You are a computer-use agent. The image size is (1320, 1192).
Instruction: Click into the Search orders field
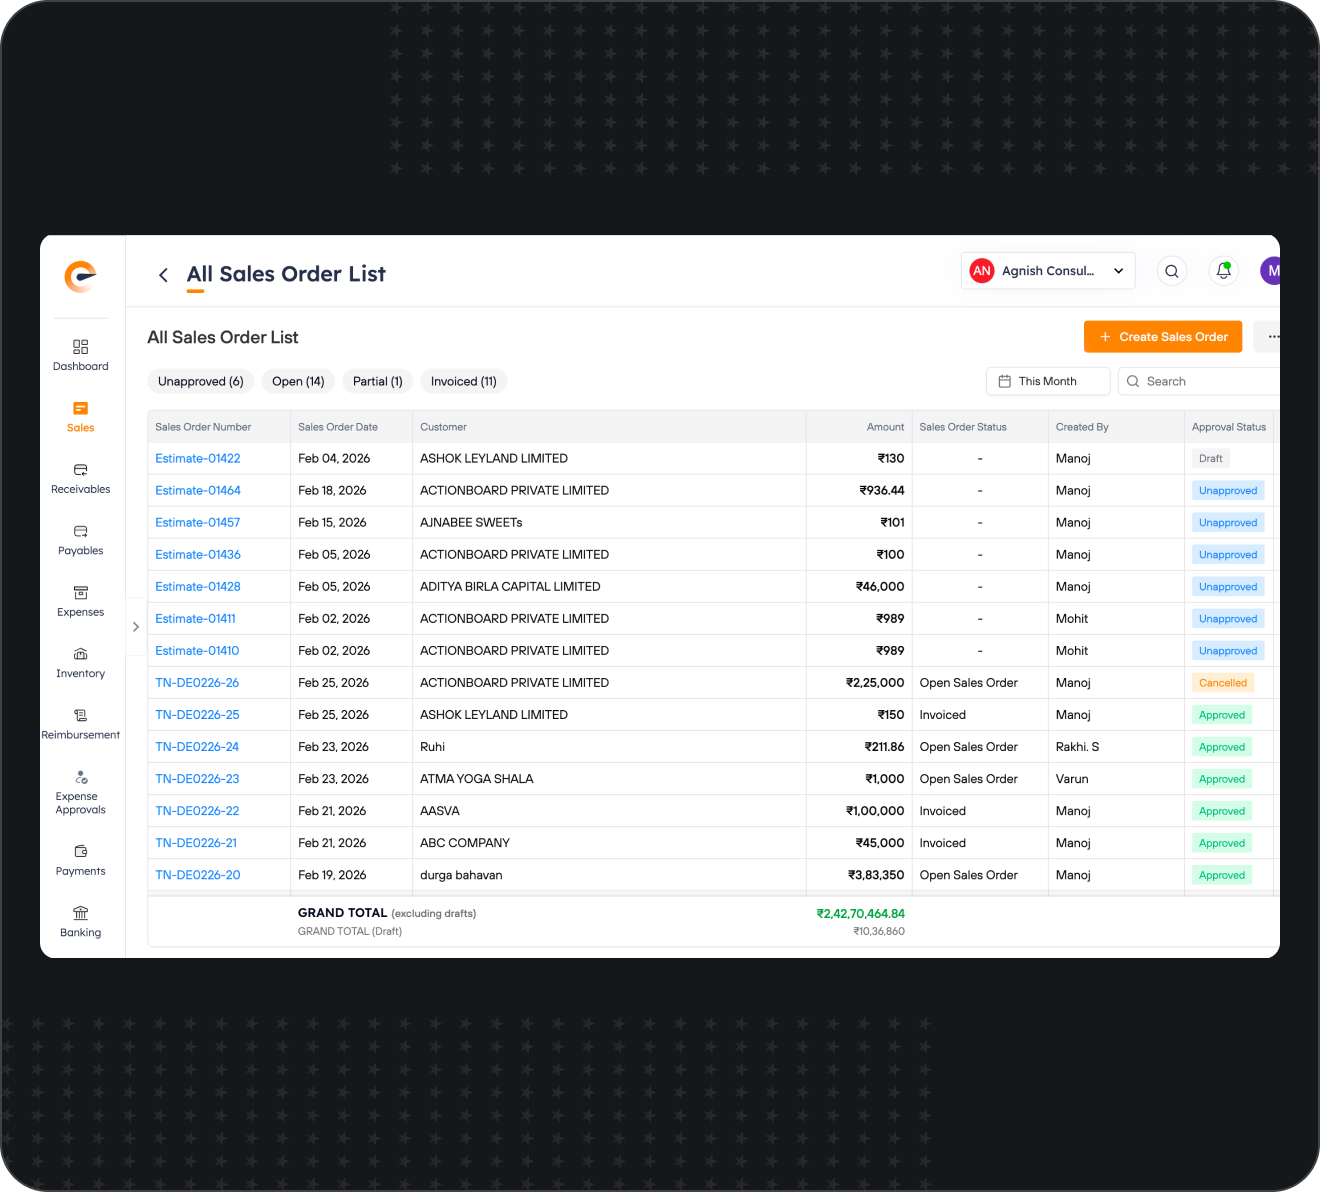coord(1200,381)
